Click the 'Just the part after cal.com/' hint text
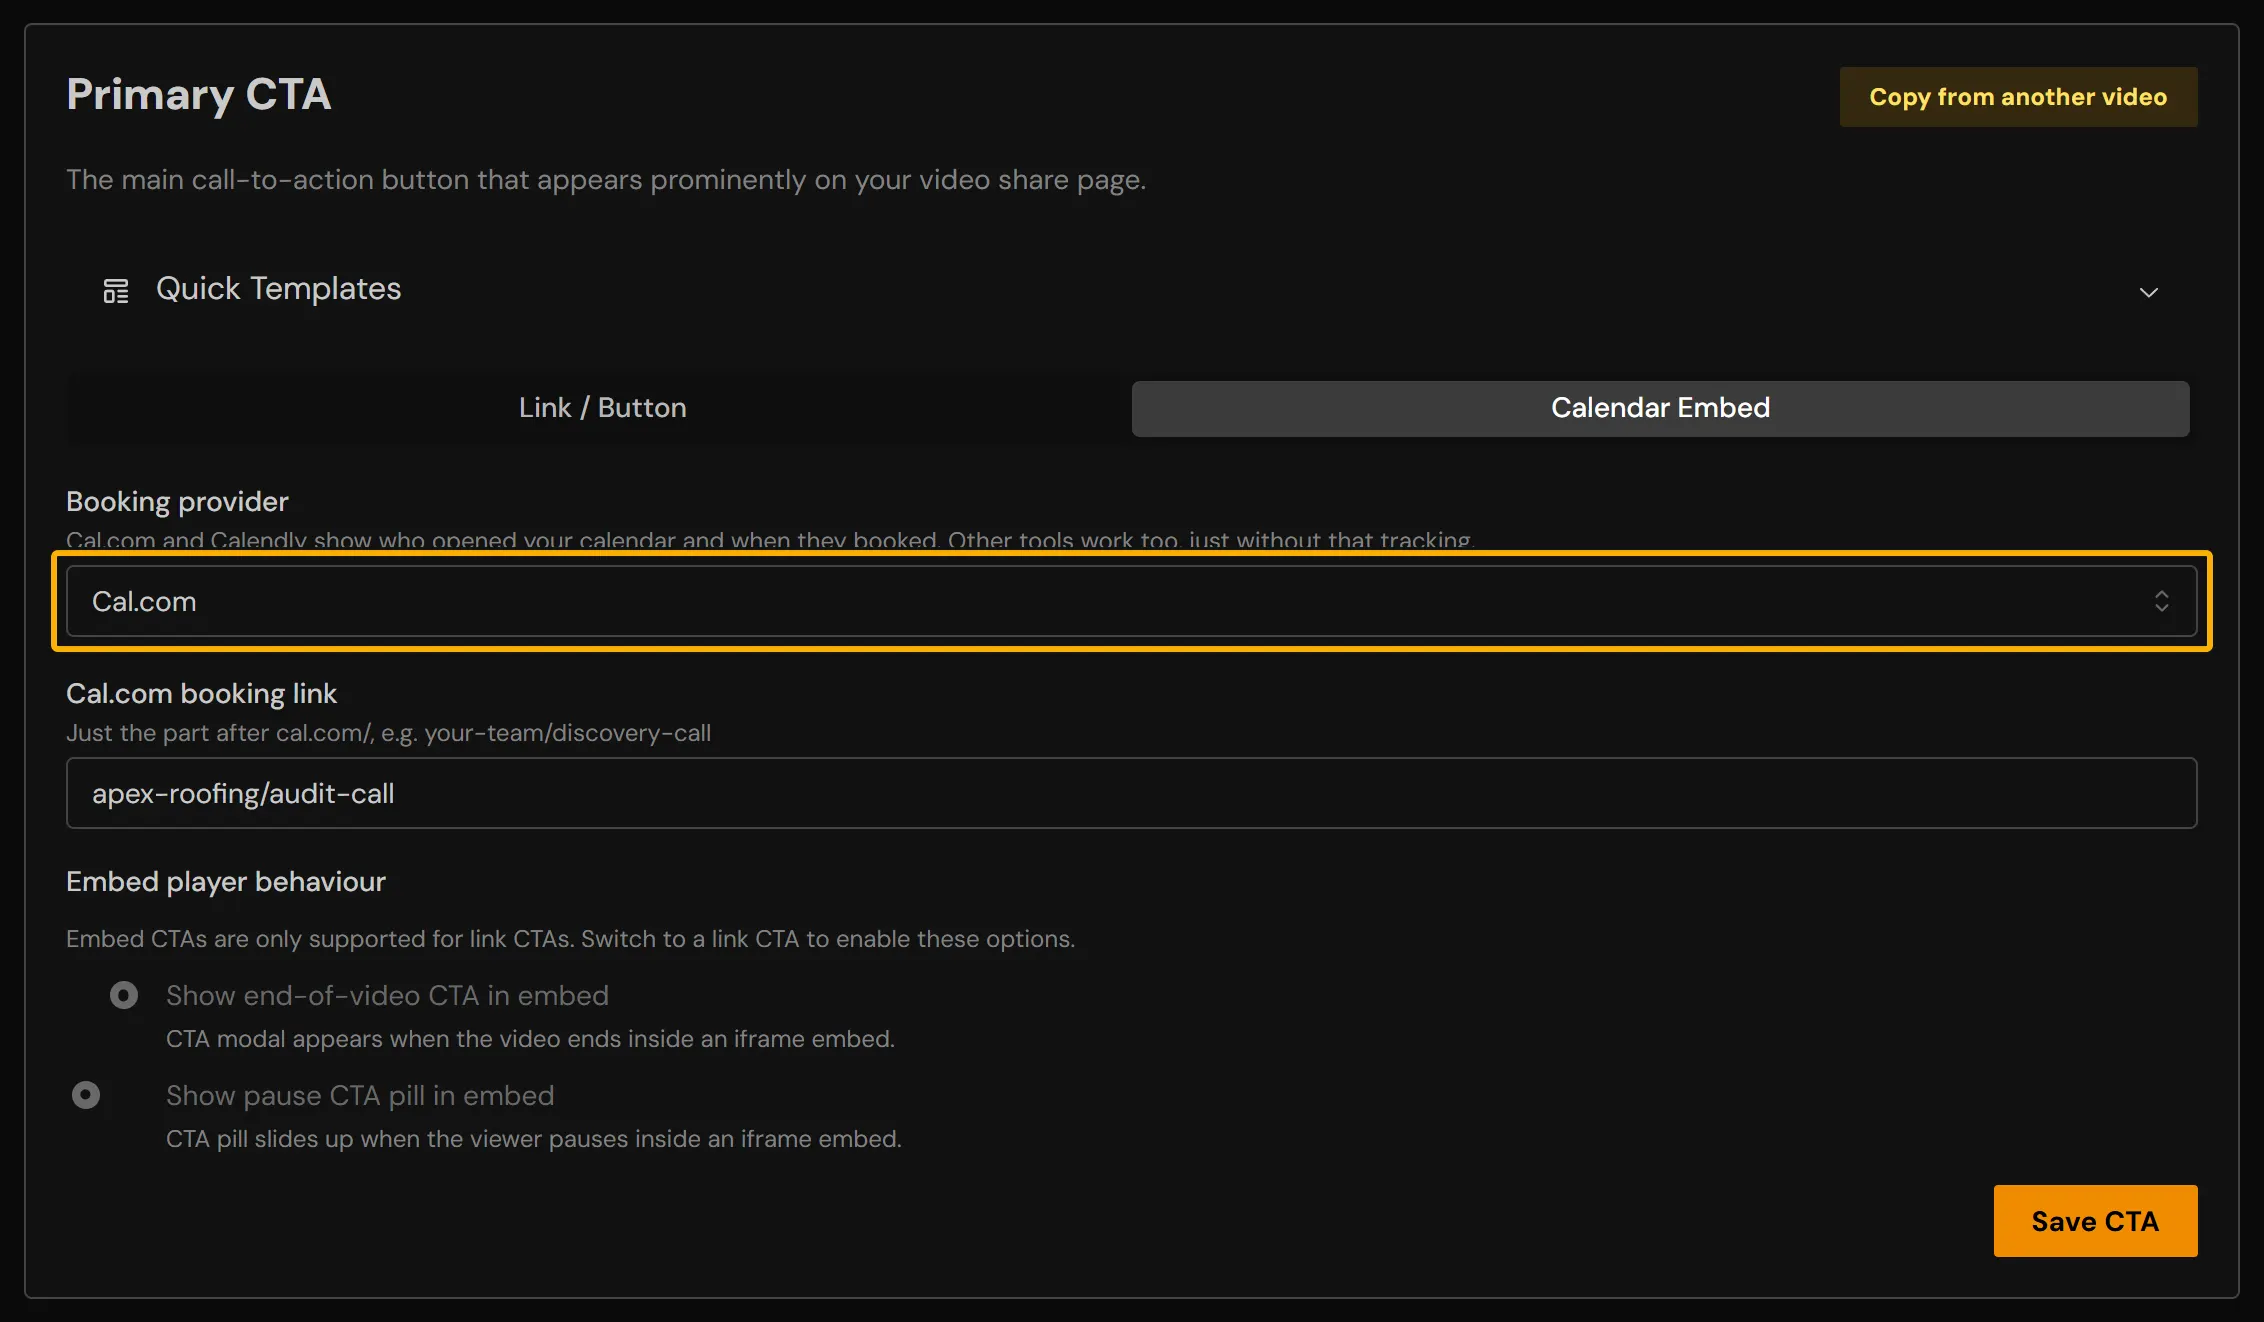Screen dimensions: 2264x1322 (x=388, y=733)
